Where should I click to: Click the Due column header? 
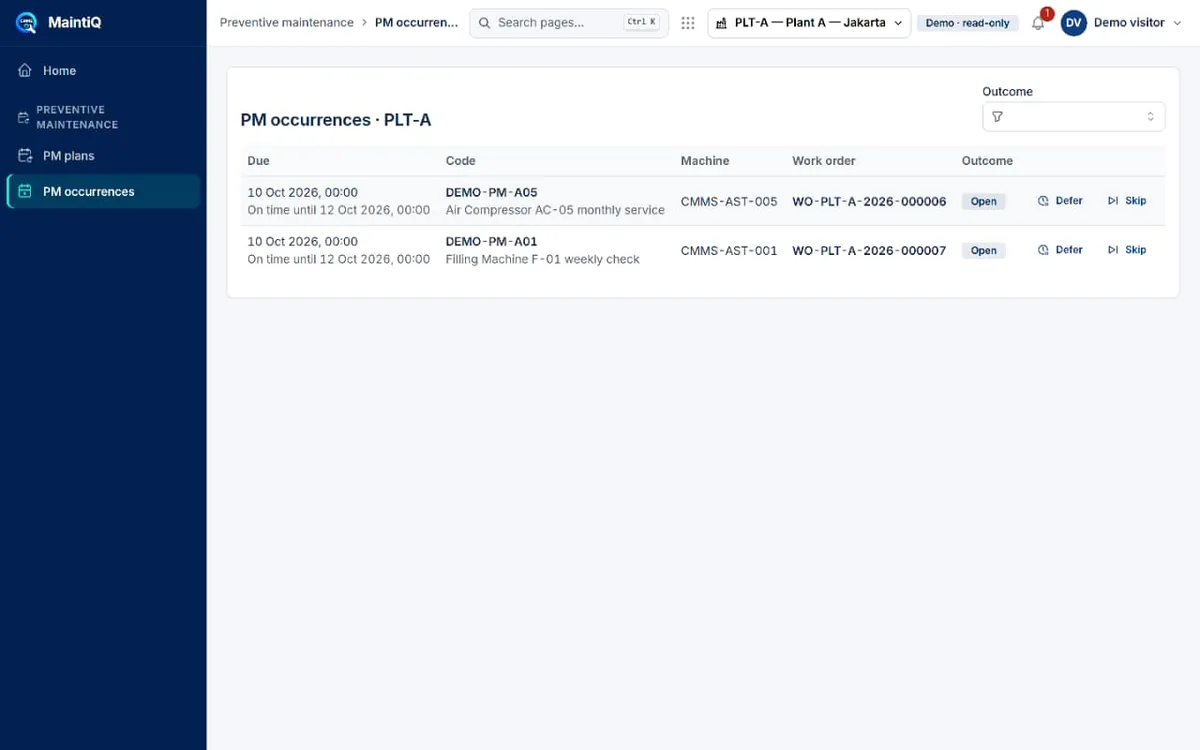click(258, 161)
